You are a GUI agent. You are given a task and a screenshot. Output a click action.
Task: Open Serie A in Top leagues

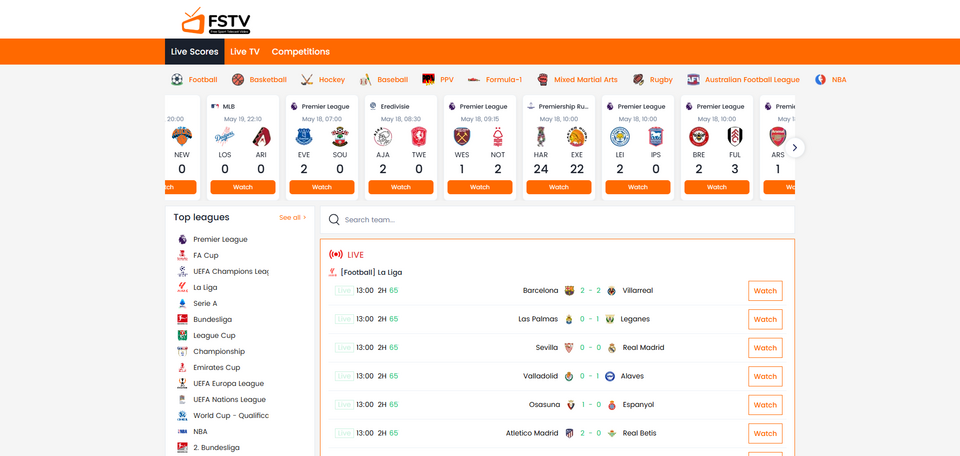click(x=205, y=303)
